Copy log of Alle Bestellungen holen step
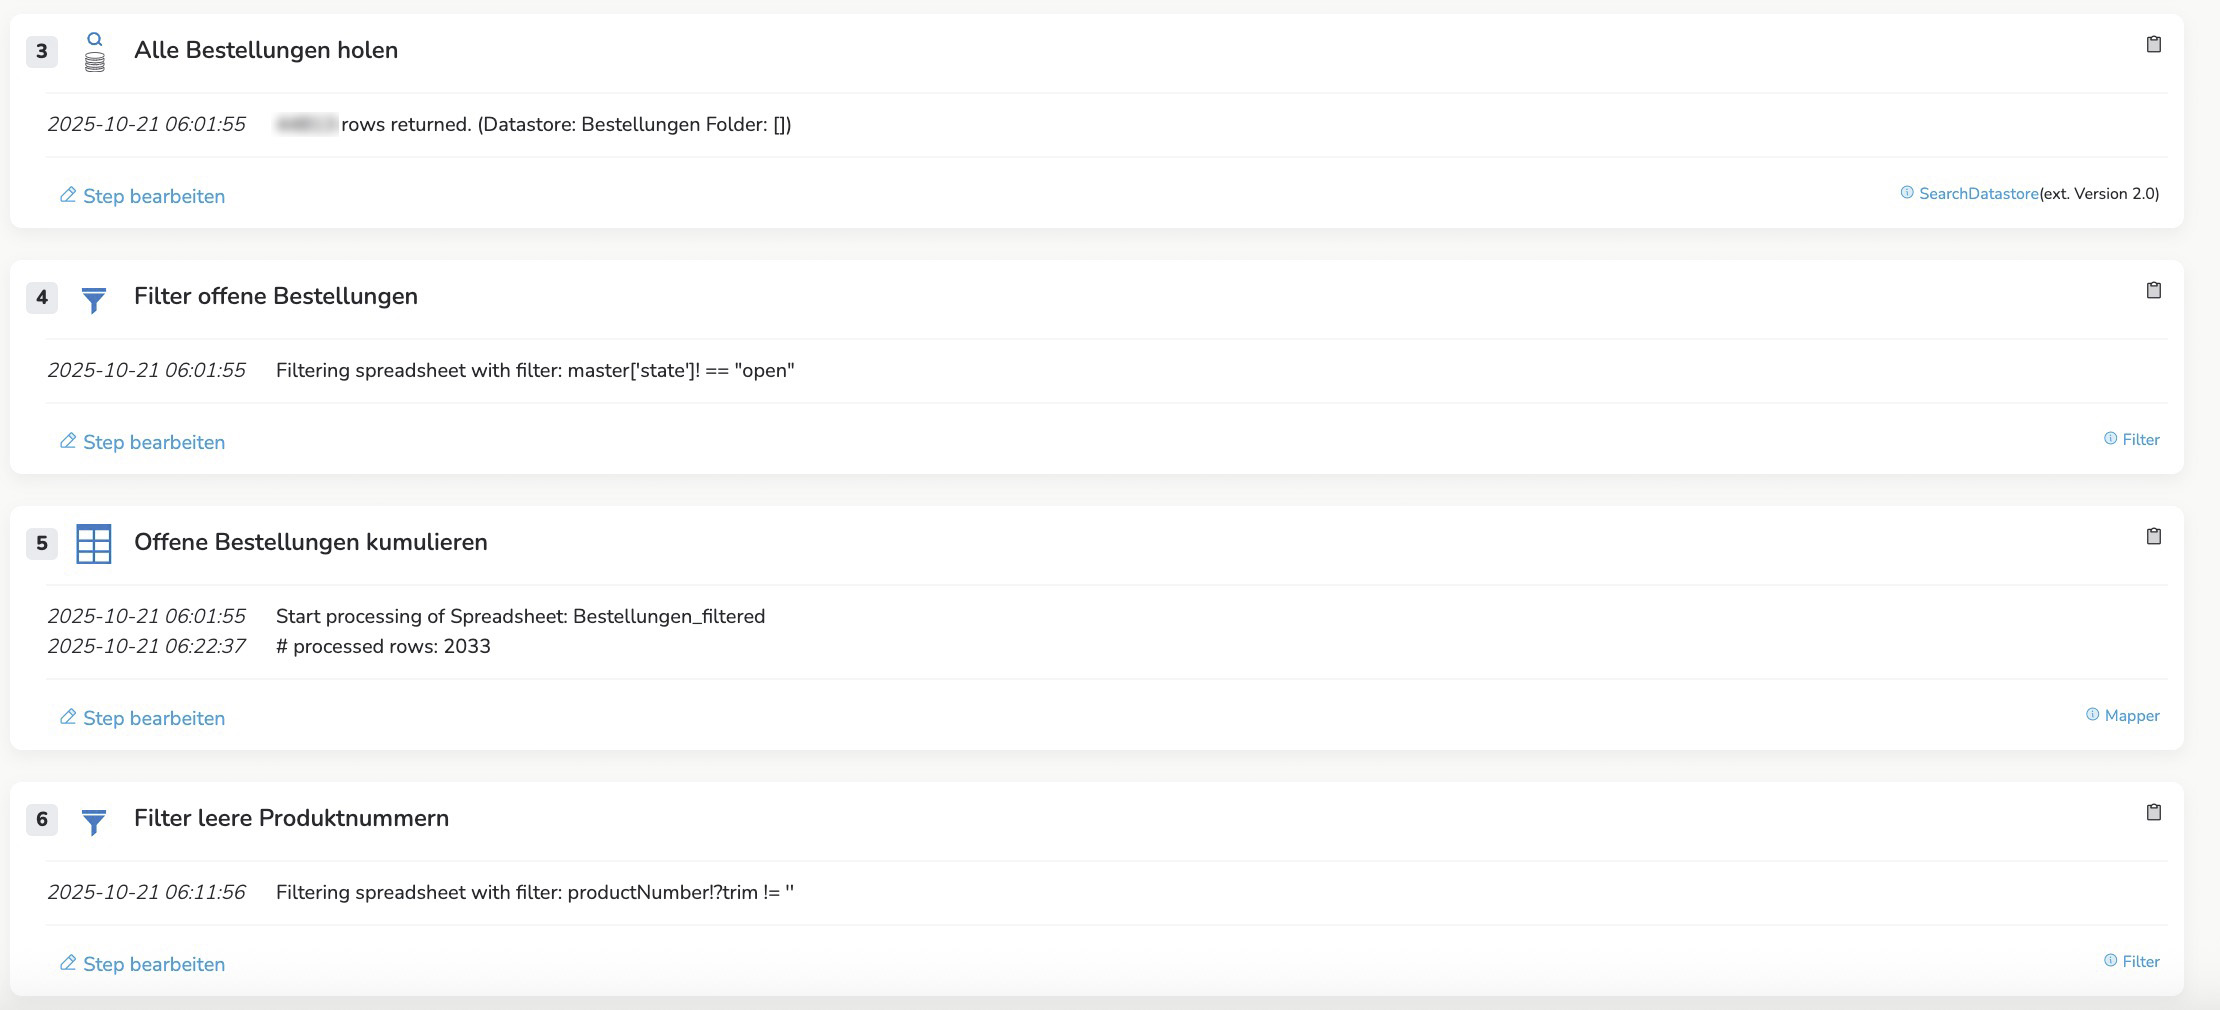This screenshot has height=1010, width=2220. pos(2154,45)
